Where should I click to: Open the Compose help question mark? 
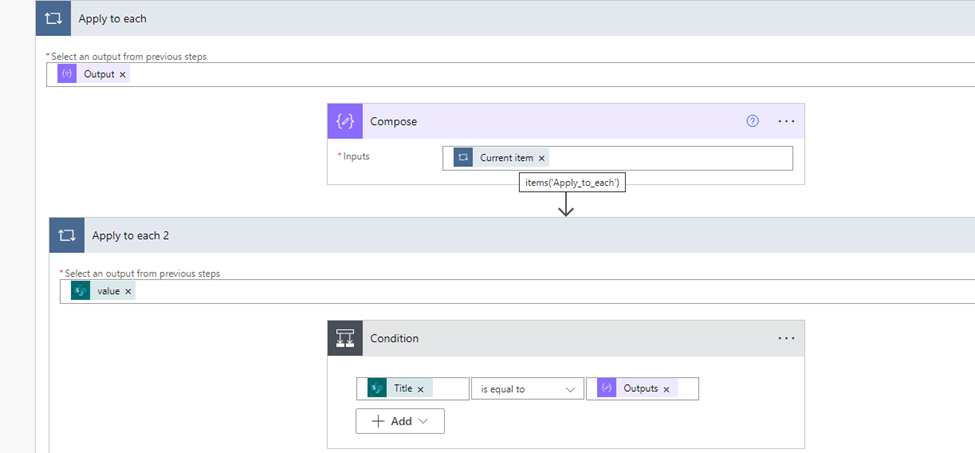(x=752, y=121)
